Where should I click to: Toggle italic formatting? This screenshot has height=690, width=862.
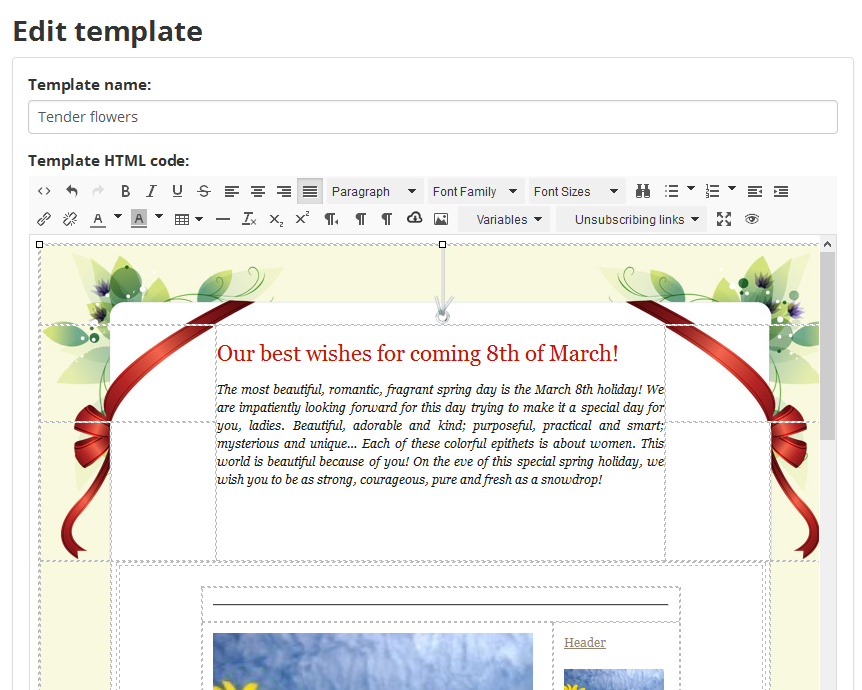coord(151,191)
